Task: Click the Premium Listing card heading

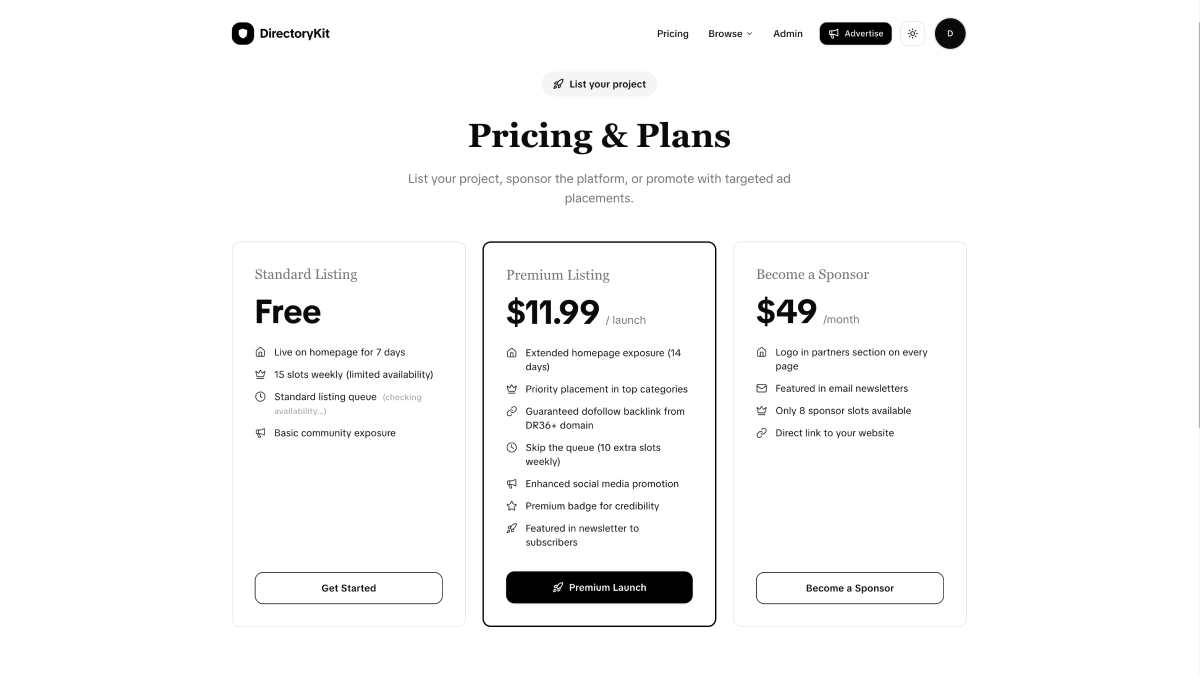Action: point(557,275)
